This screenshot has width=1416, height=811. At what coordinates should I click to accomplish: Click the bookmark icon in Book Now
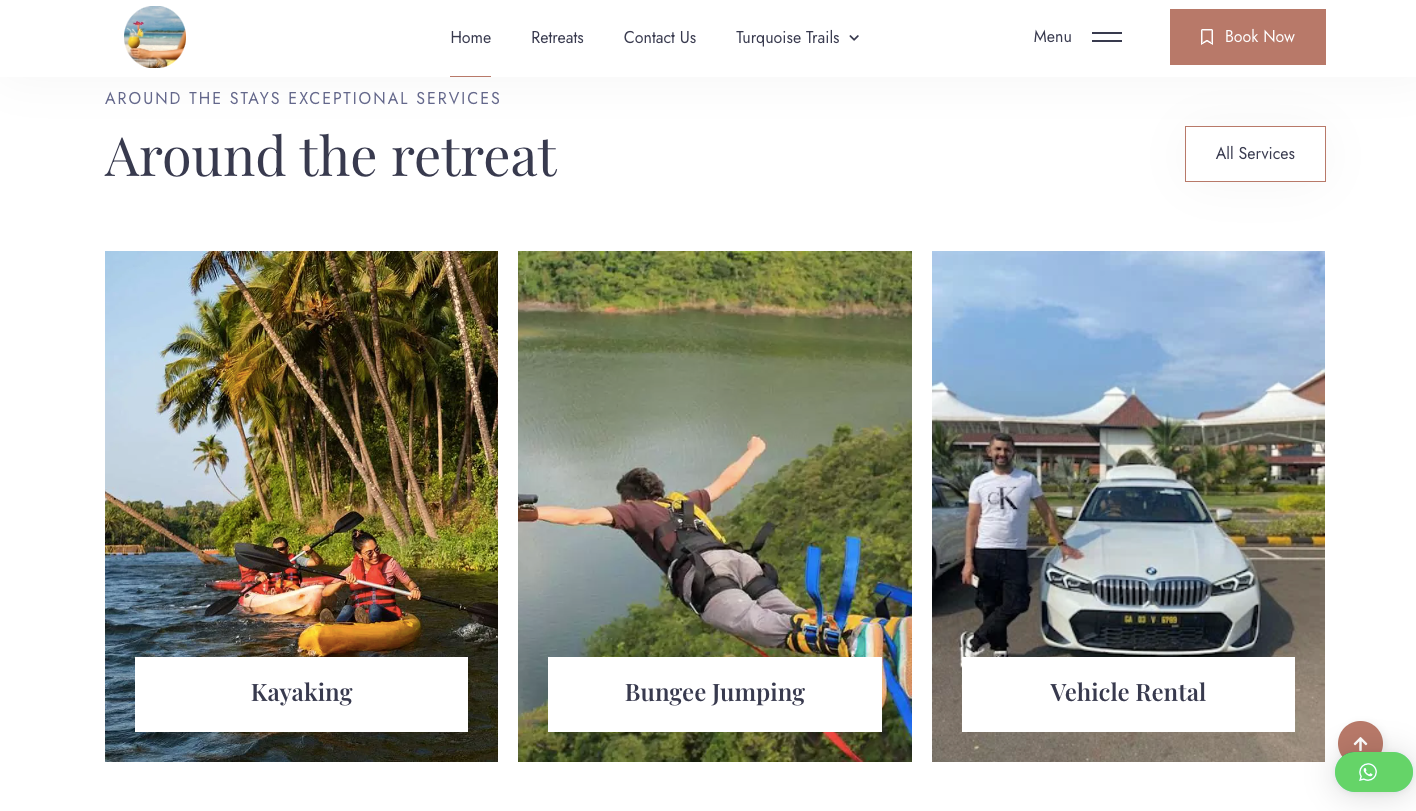click(1207, 37)
